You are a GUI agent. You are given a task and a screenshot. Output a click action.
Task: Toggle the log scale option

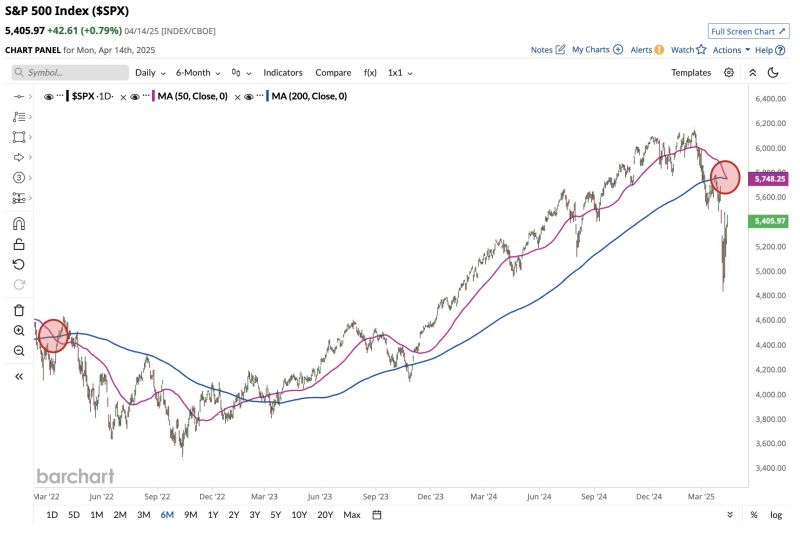776,515
